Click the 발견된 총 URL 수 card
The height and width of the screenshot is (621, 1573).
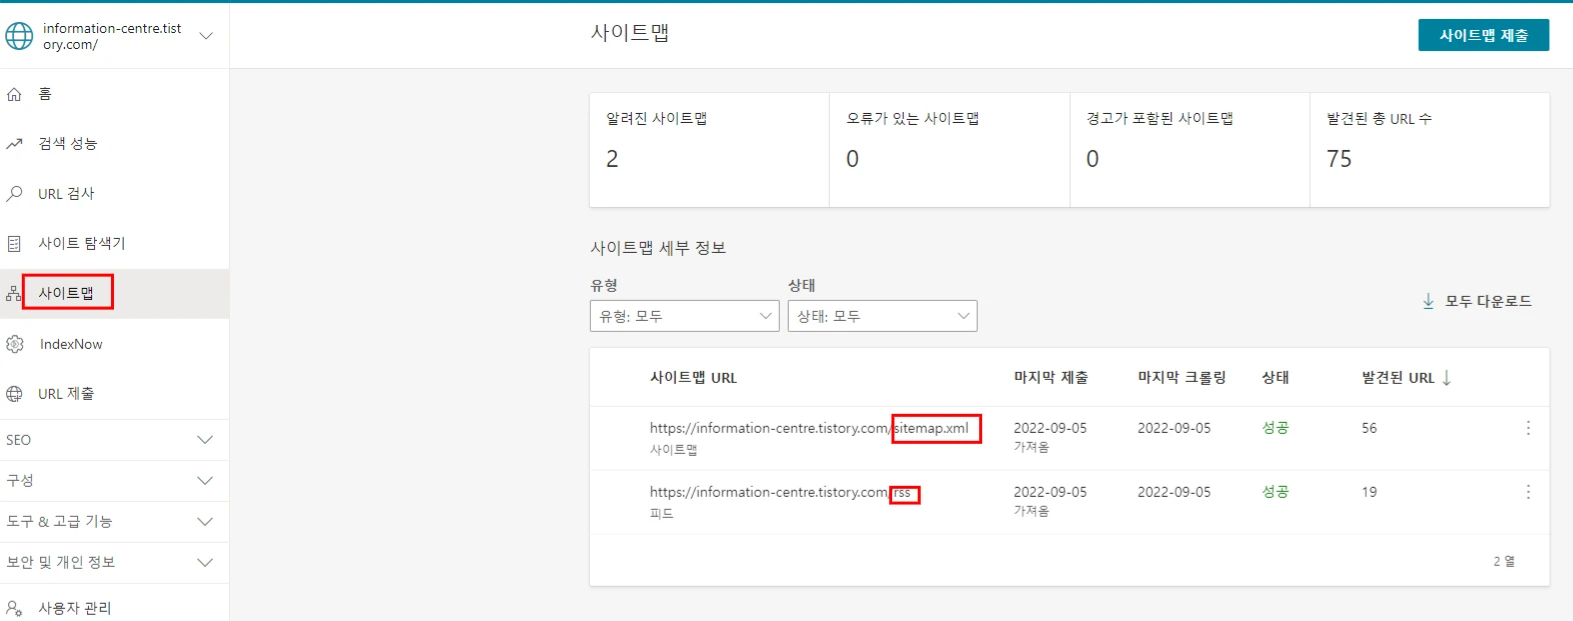tap(1430, 150)
